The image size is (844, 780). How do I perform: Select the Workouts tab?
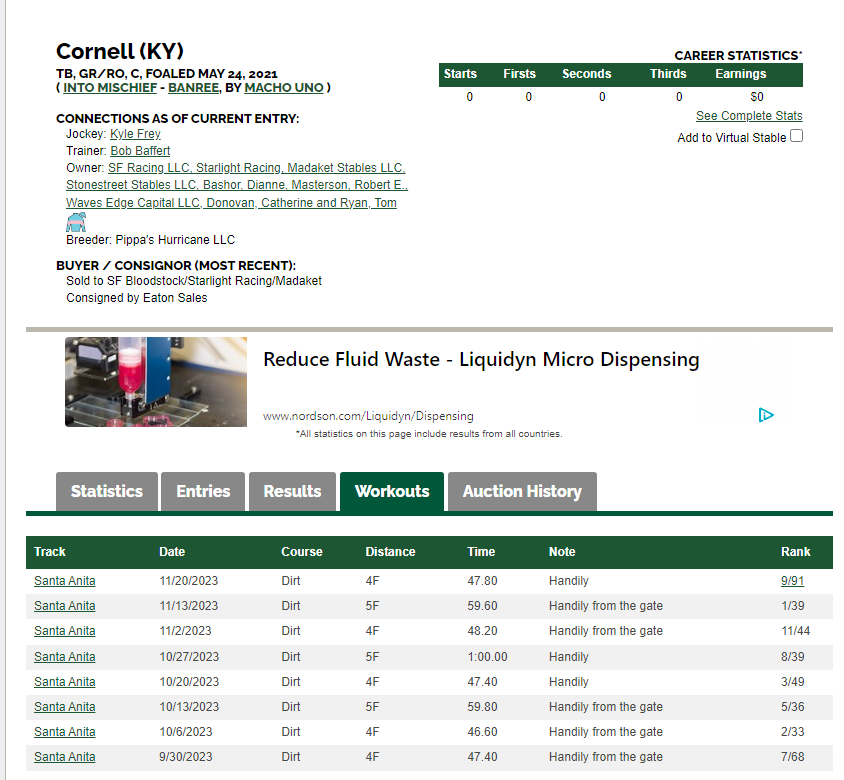click(392, 491)
